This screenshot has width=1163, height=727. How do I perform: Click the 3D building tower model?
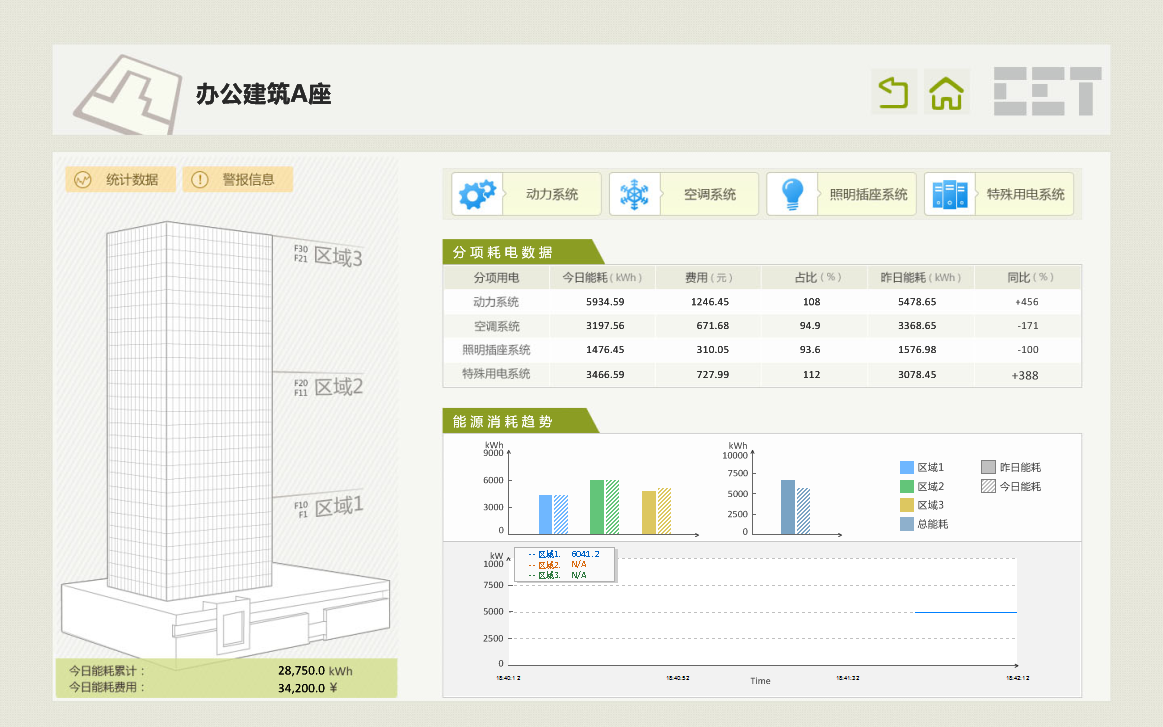coord(189,410)
